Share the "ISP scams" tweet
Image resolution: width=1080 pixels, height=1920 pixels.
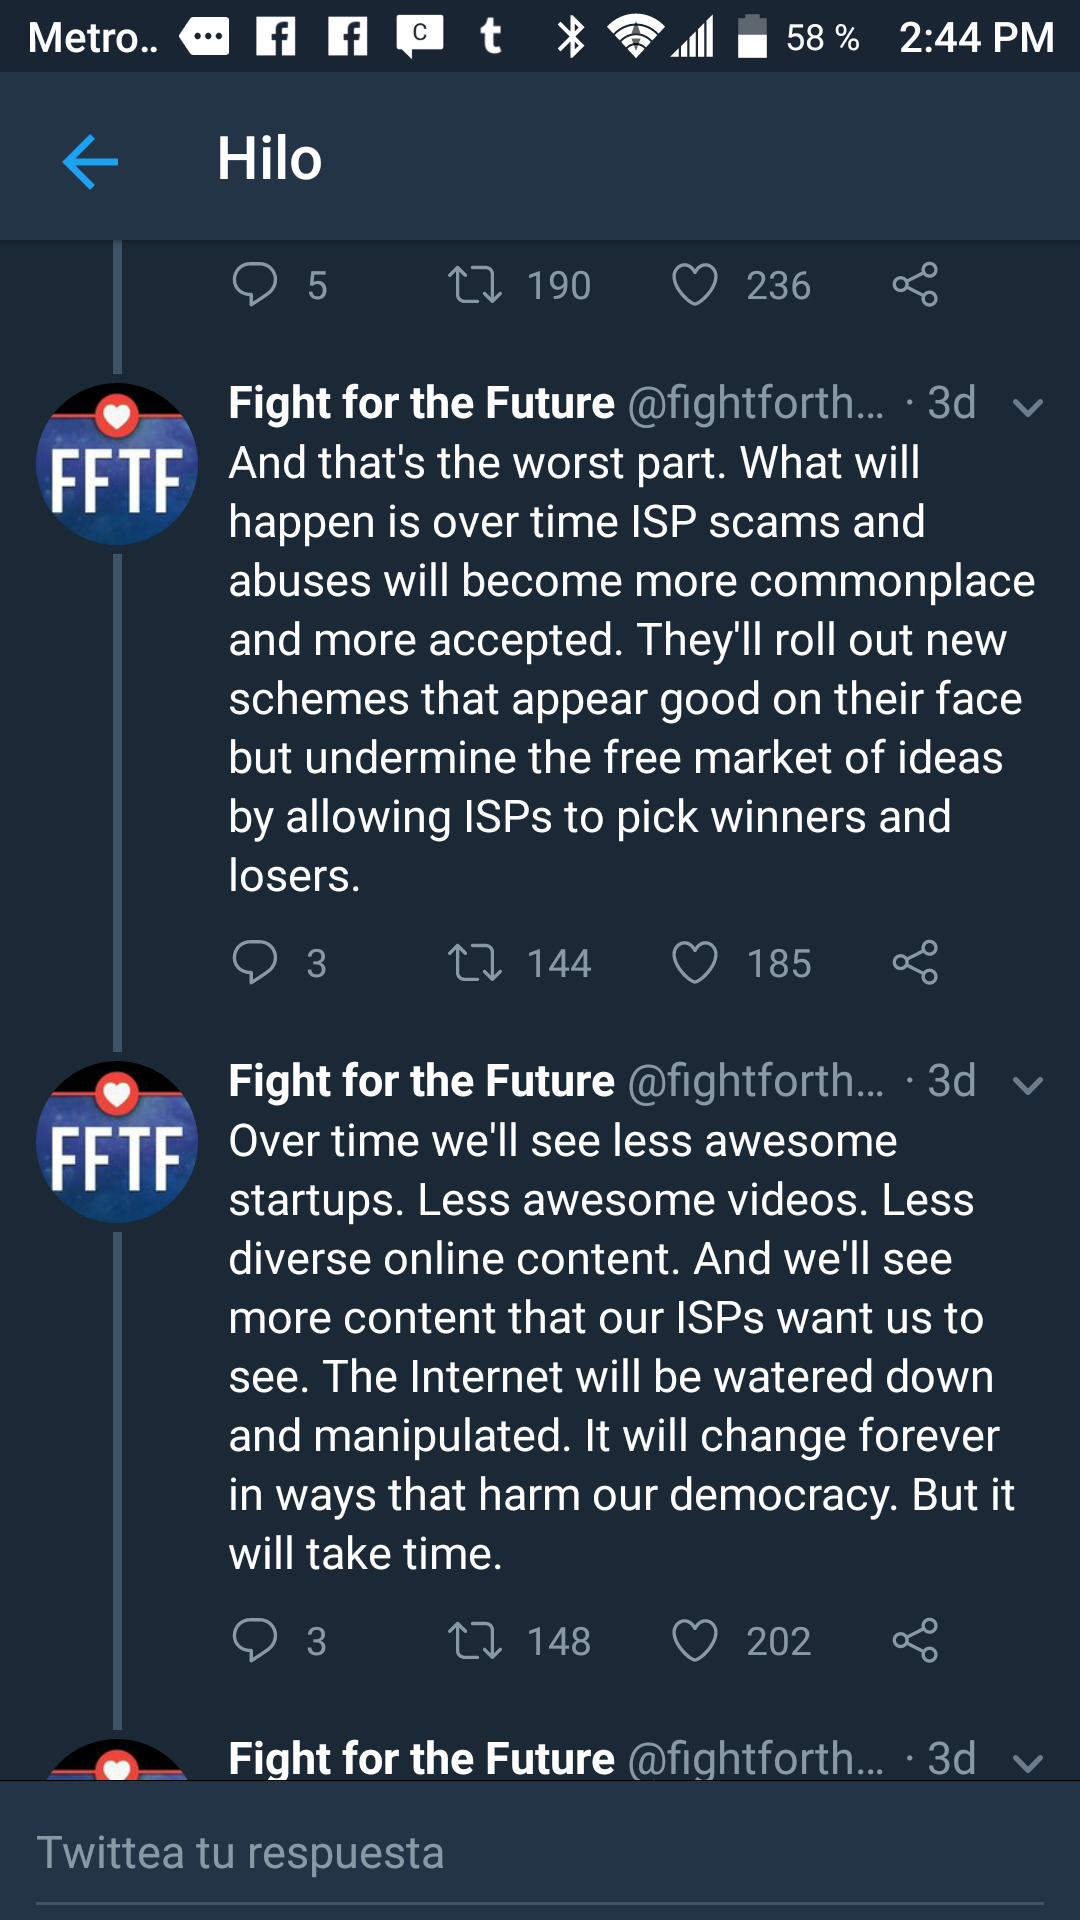[915, 963]
